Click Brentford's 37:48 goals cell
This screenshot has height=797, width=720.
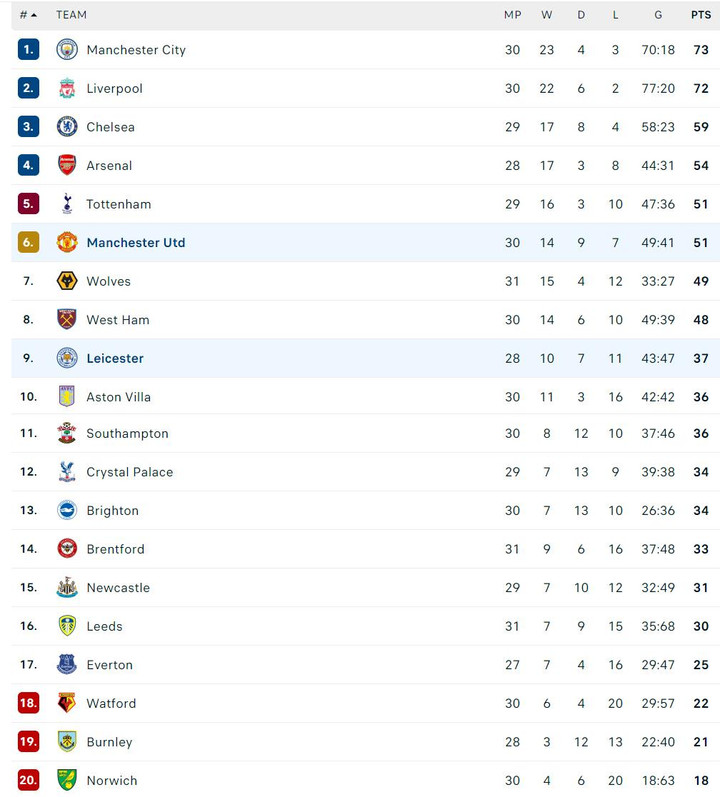[658, 549]
